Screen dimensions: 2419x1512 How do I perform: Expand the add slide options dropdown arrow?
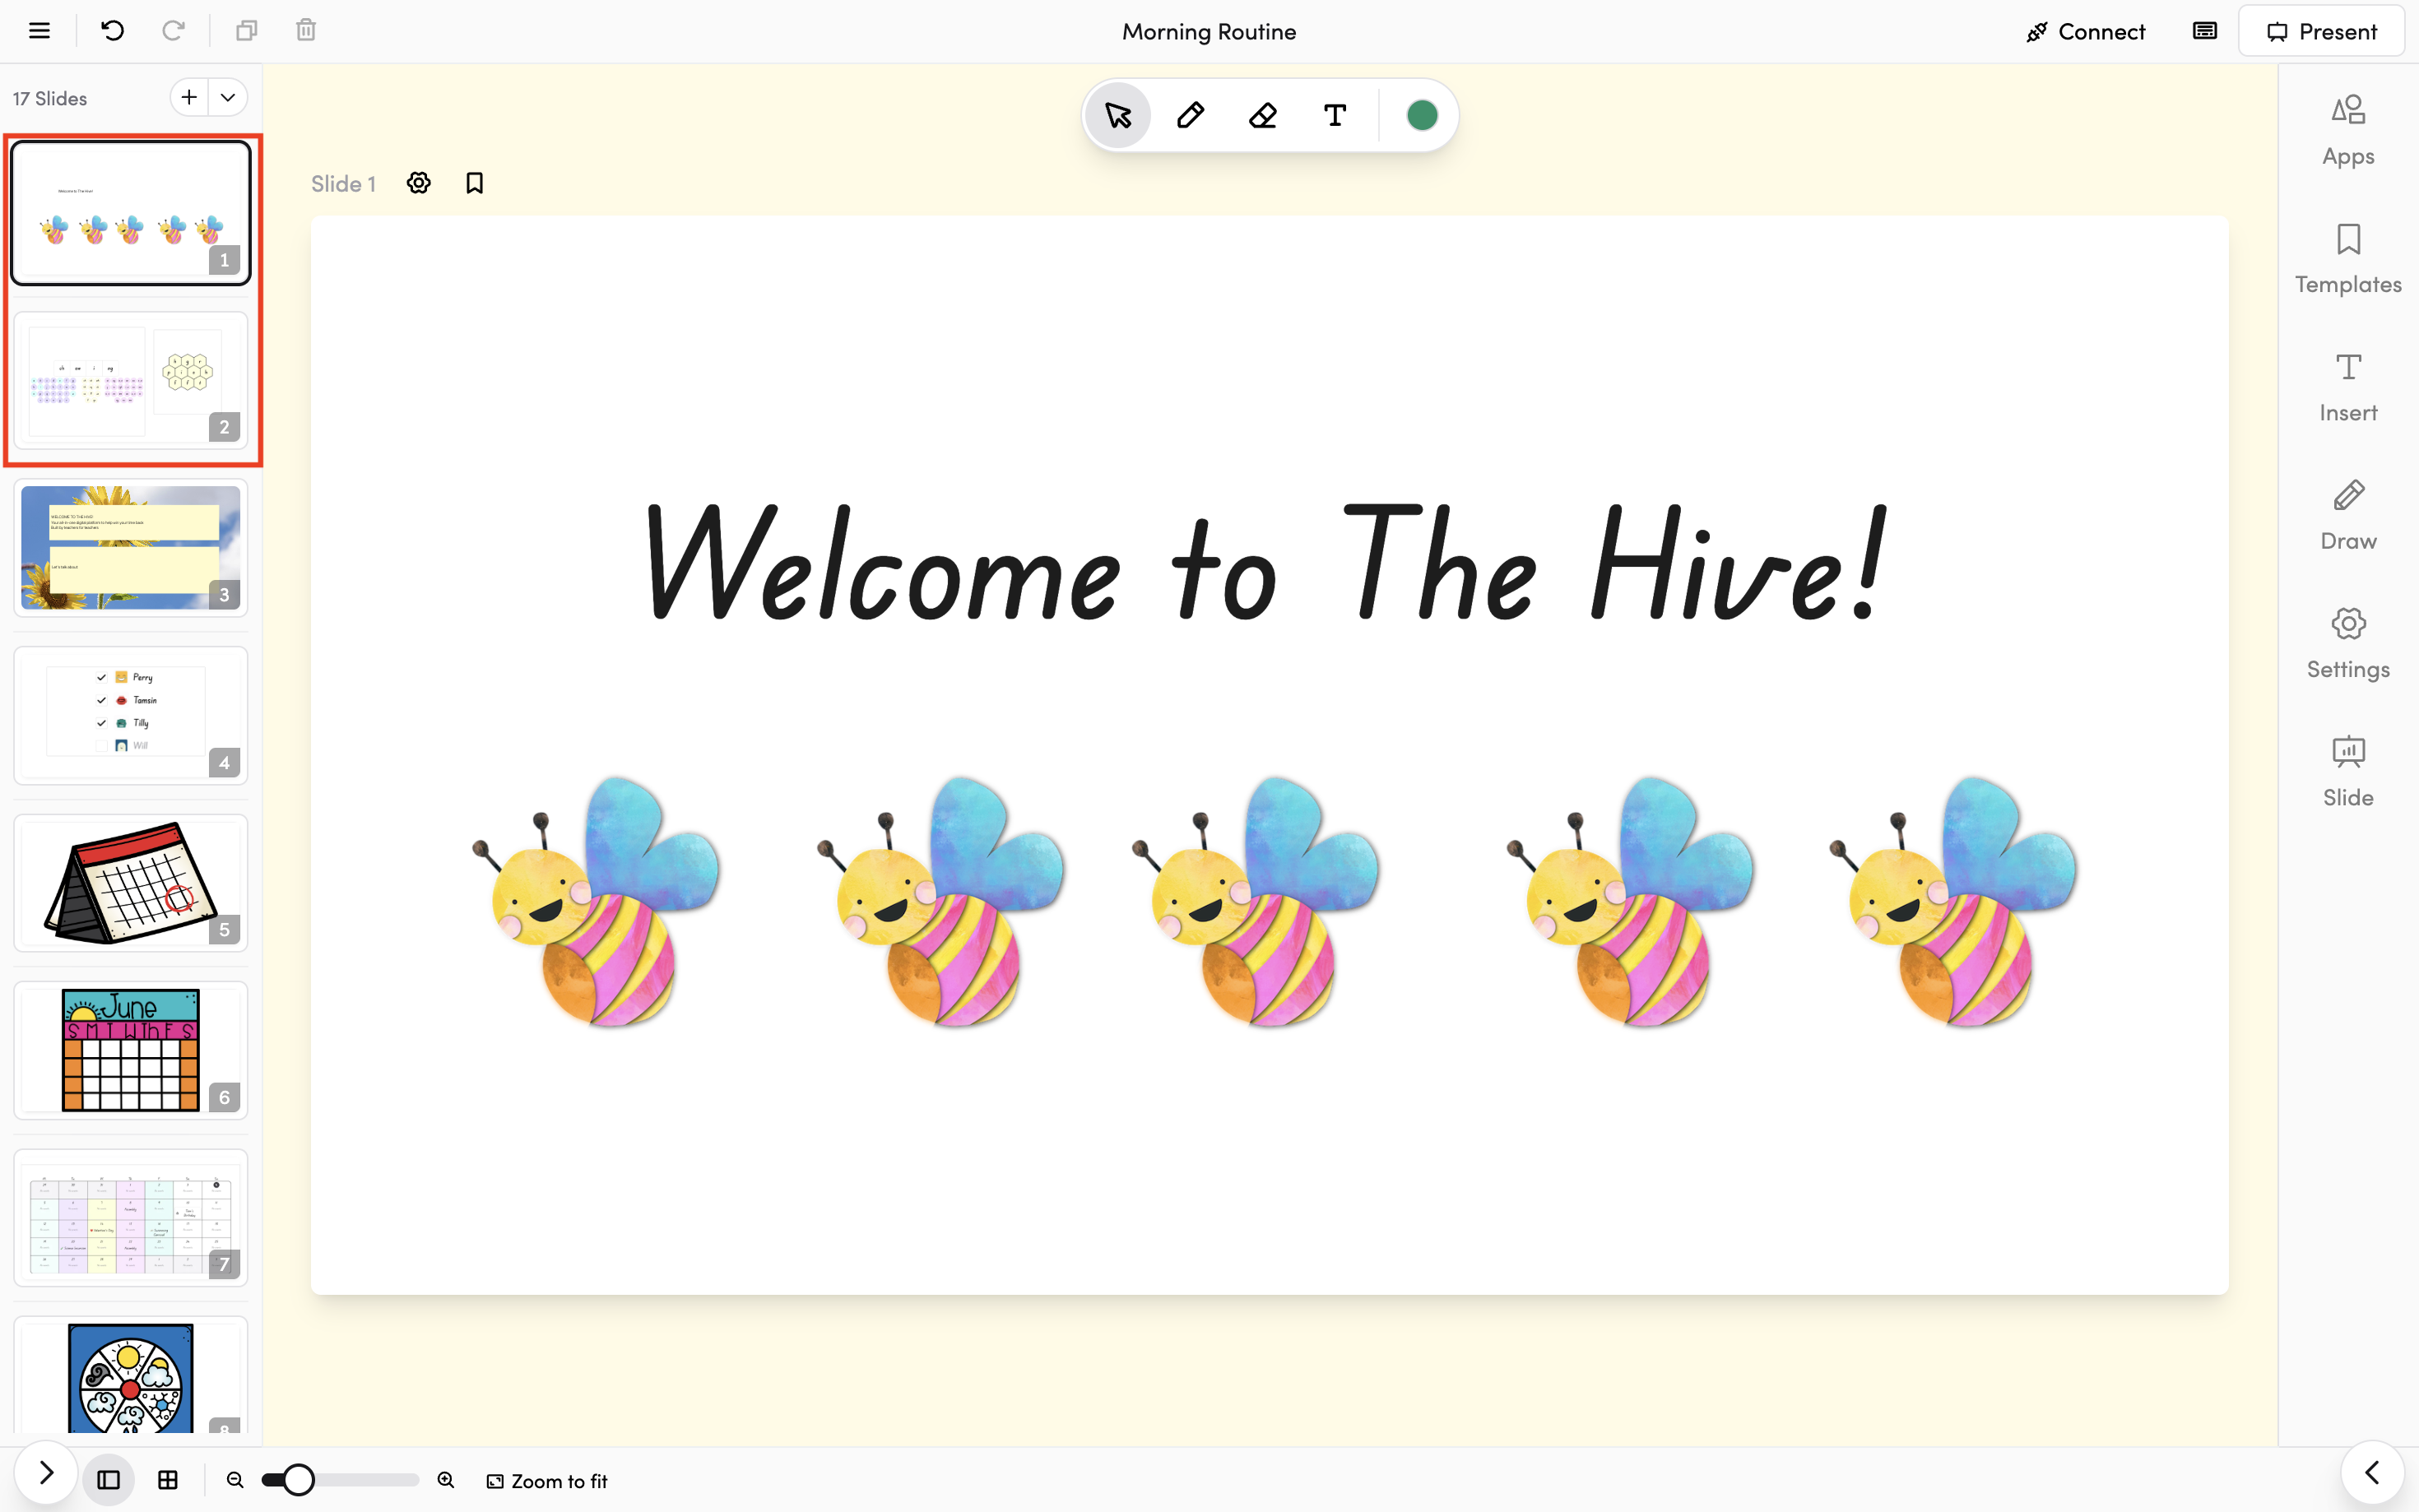228,97
